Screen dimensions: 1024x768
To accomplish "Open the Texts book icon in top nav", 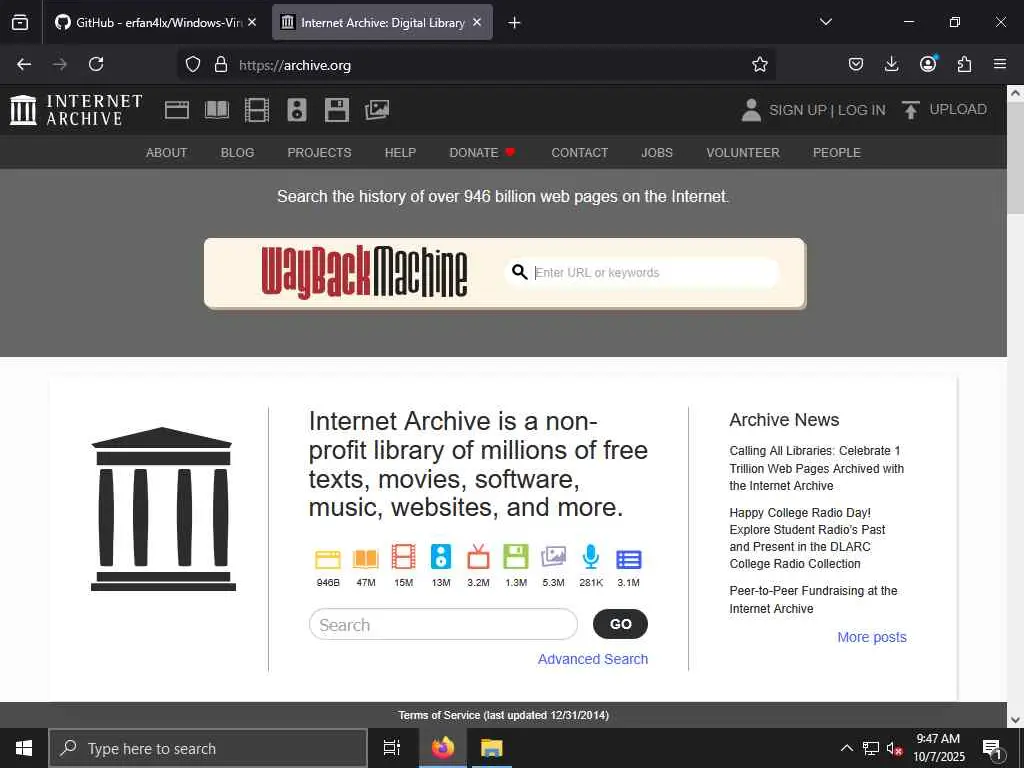I will click(217, 110).
